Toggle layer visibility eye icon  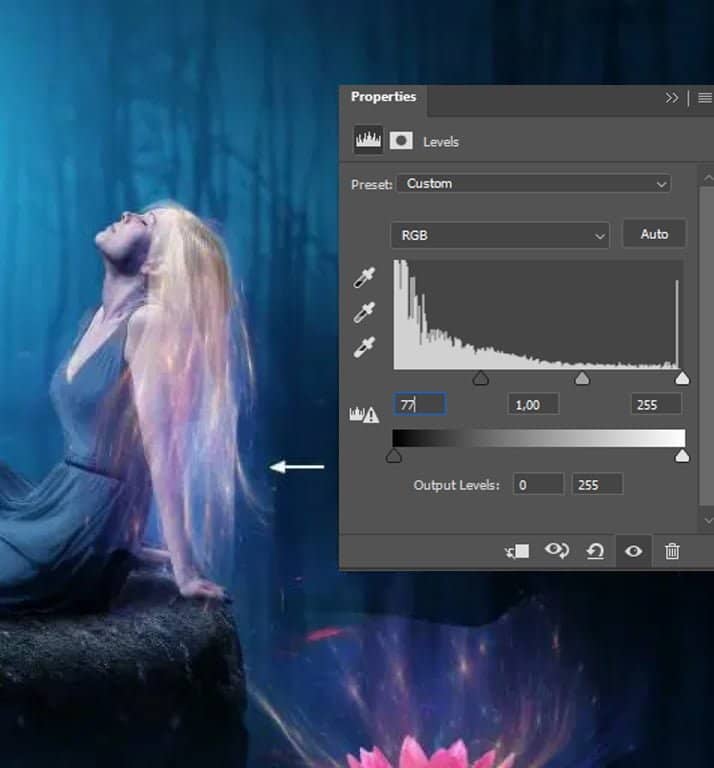633,551
